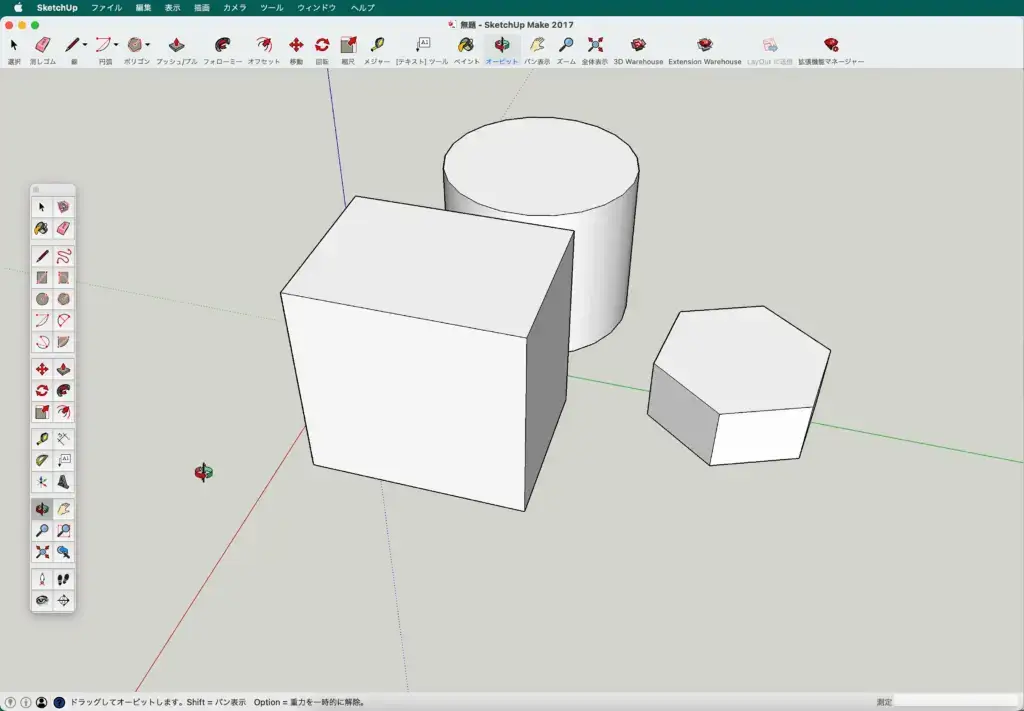Image resolution: width=1024 pixels, height=711 pixels.
Task: Open the ファイル menu
Action: point(106,8)
